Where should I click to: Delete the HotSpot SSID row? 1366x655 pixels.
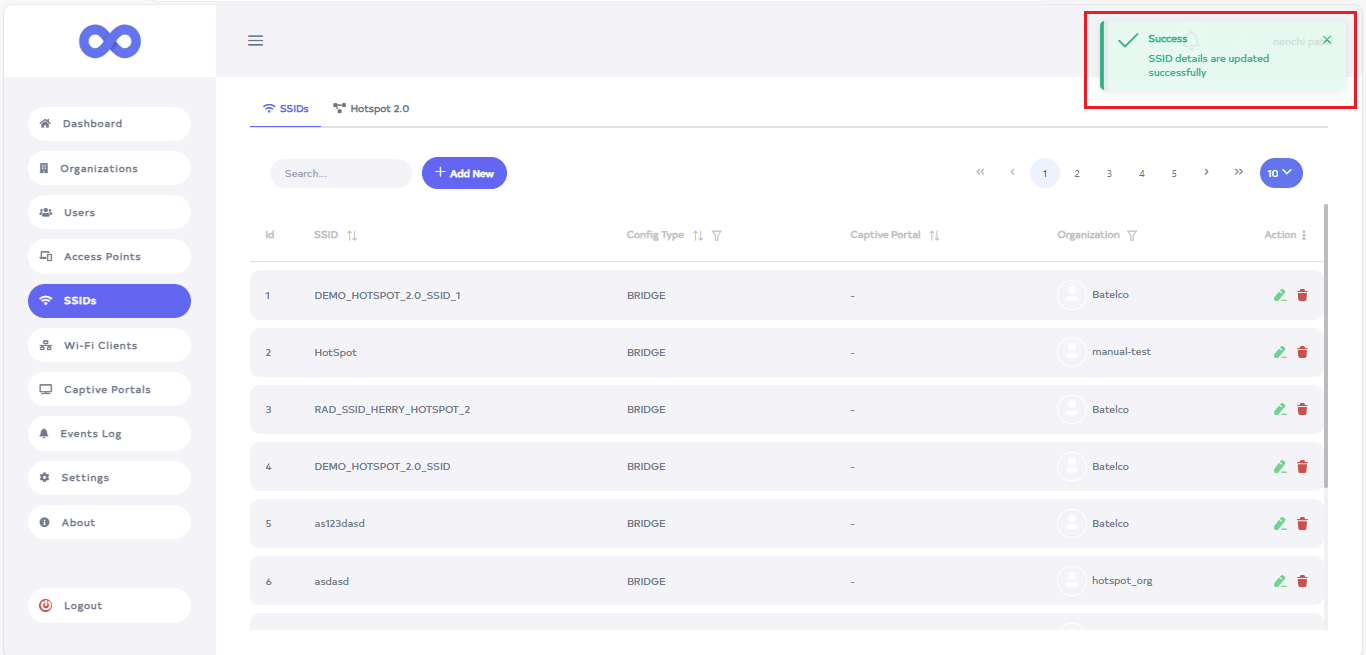pos(1302,352)
